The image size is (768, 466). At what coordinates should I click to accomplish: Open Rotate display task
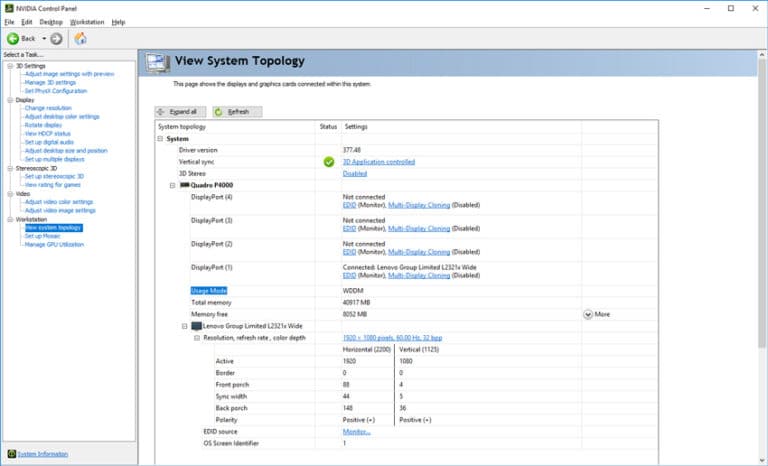(43, 125)
